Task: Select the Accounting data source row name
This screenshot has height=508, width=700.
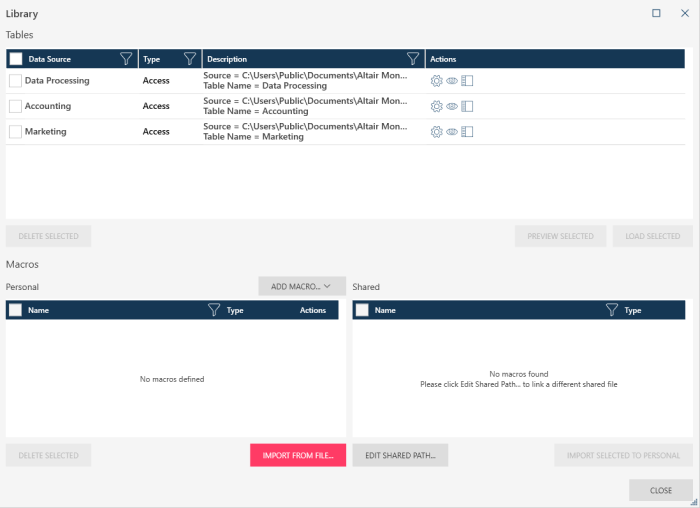Action: click(x=48, y=106)
